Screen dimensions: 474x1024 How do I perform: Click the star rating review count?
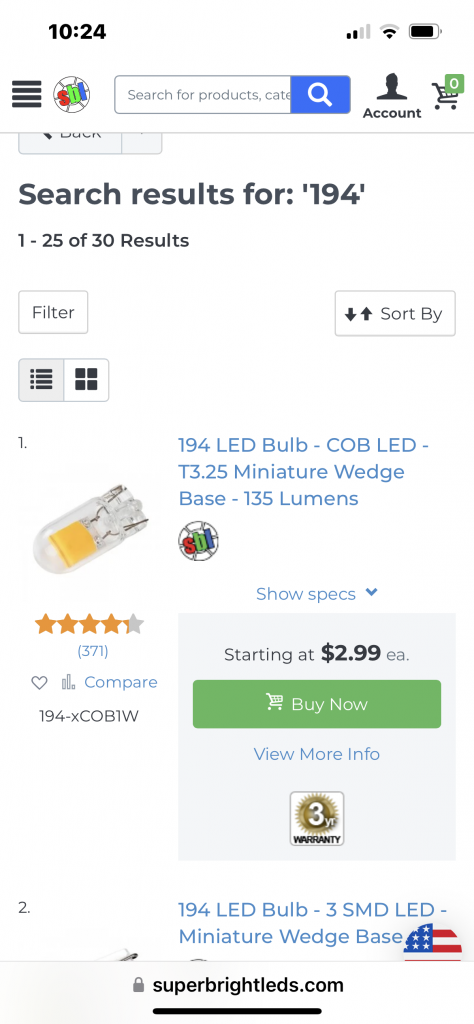point(93,650)
